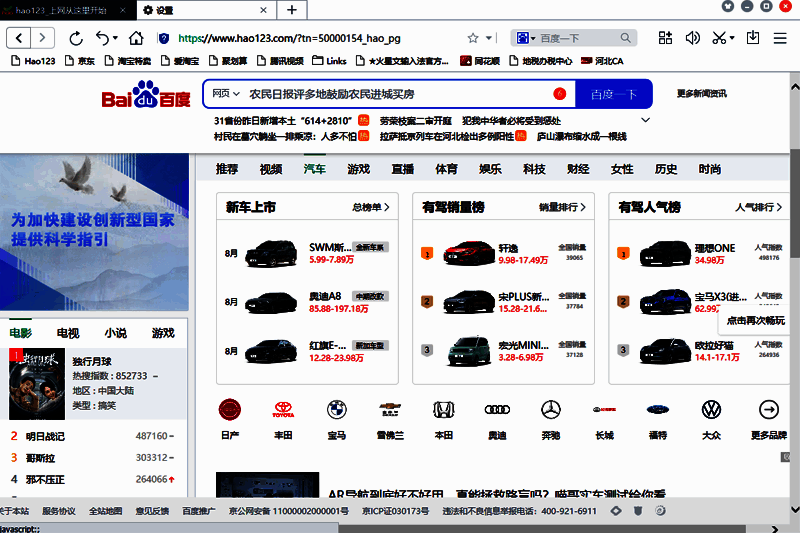Screen dimensions: 800x533
Task: Click the Volkswagen 大众 brand logo
Action: coord(712,410)
